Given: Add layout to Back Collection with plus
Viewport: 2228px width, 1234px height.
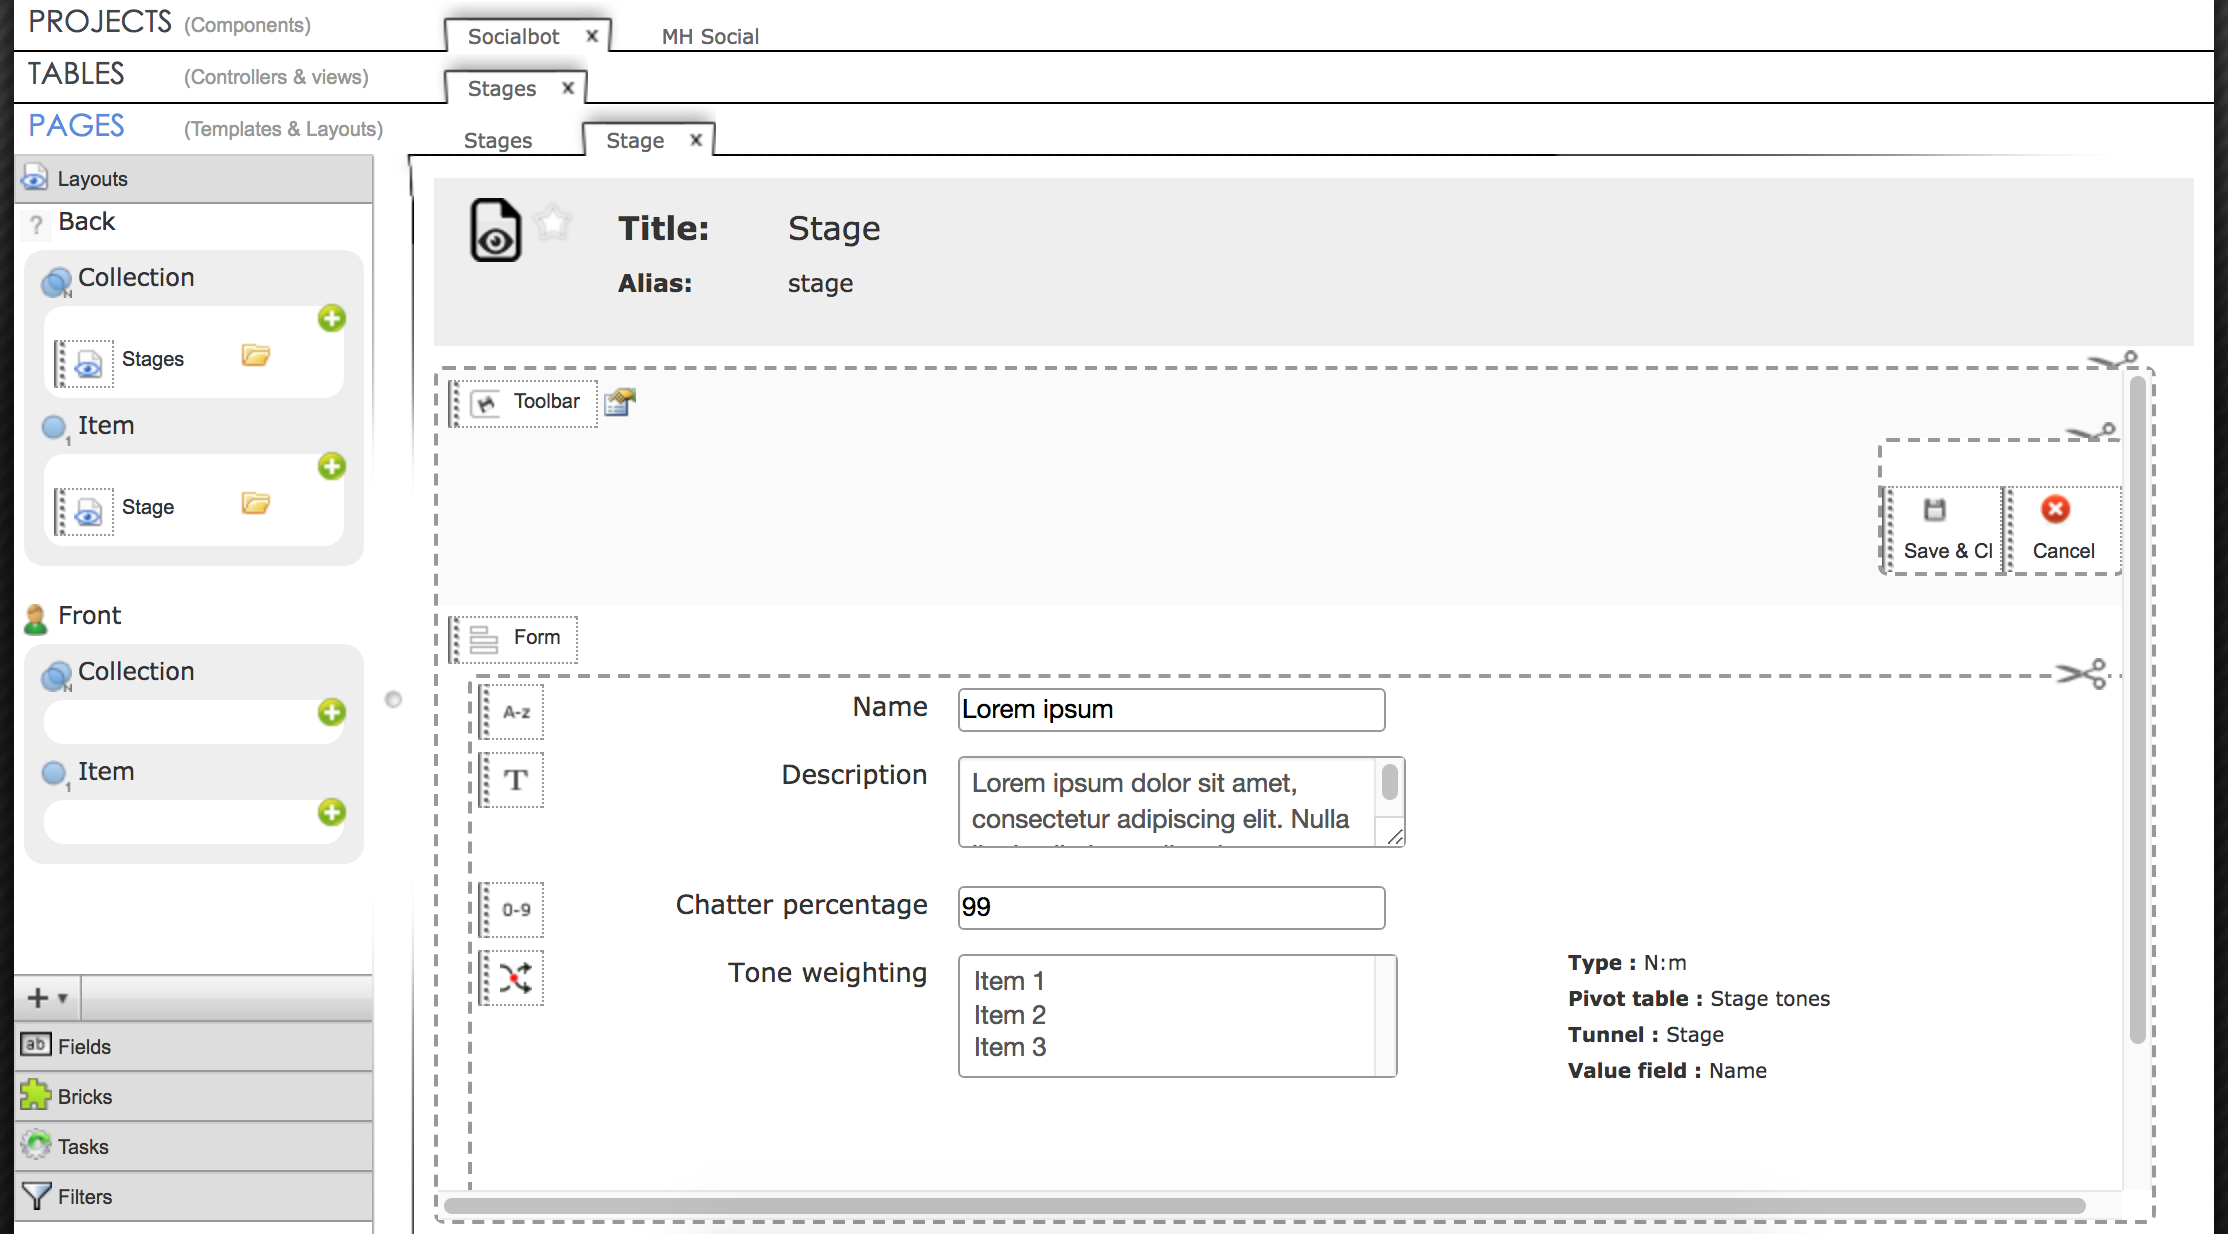Looking at the screenshot, I should coord(332,319).
